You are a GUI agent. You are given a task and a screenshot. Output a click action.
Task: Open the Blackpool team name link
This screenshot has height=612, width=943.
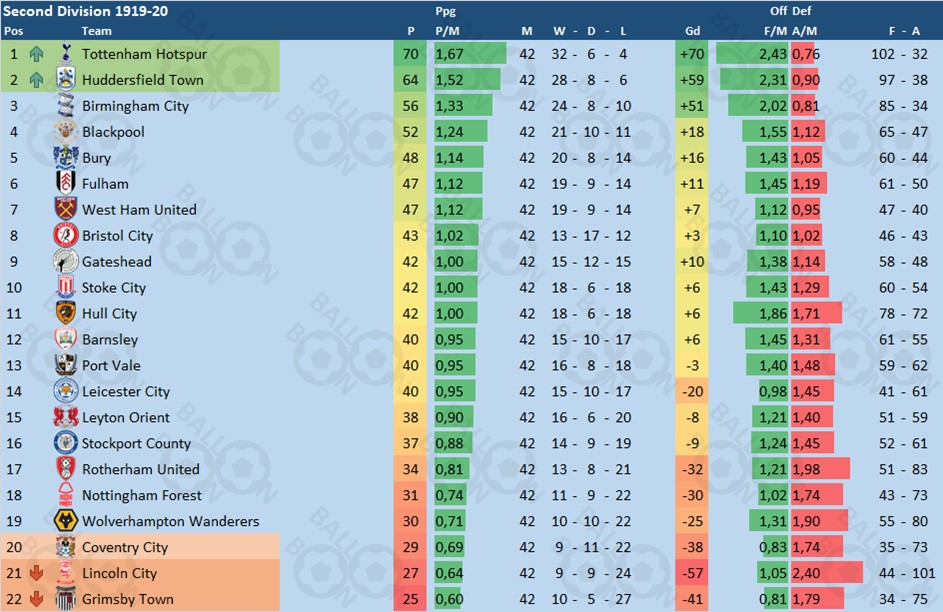pos(113,132)
